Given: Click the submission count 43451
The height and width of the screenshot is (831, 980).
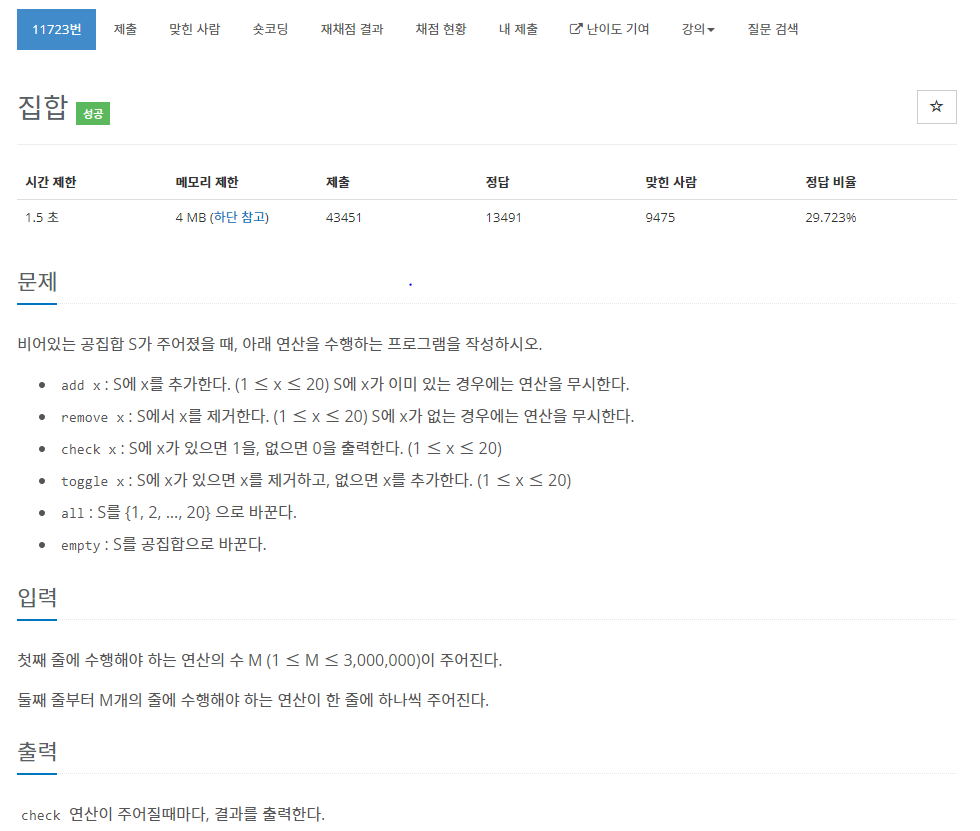Looking at the screenshot, I should [344, 217].
